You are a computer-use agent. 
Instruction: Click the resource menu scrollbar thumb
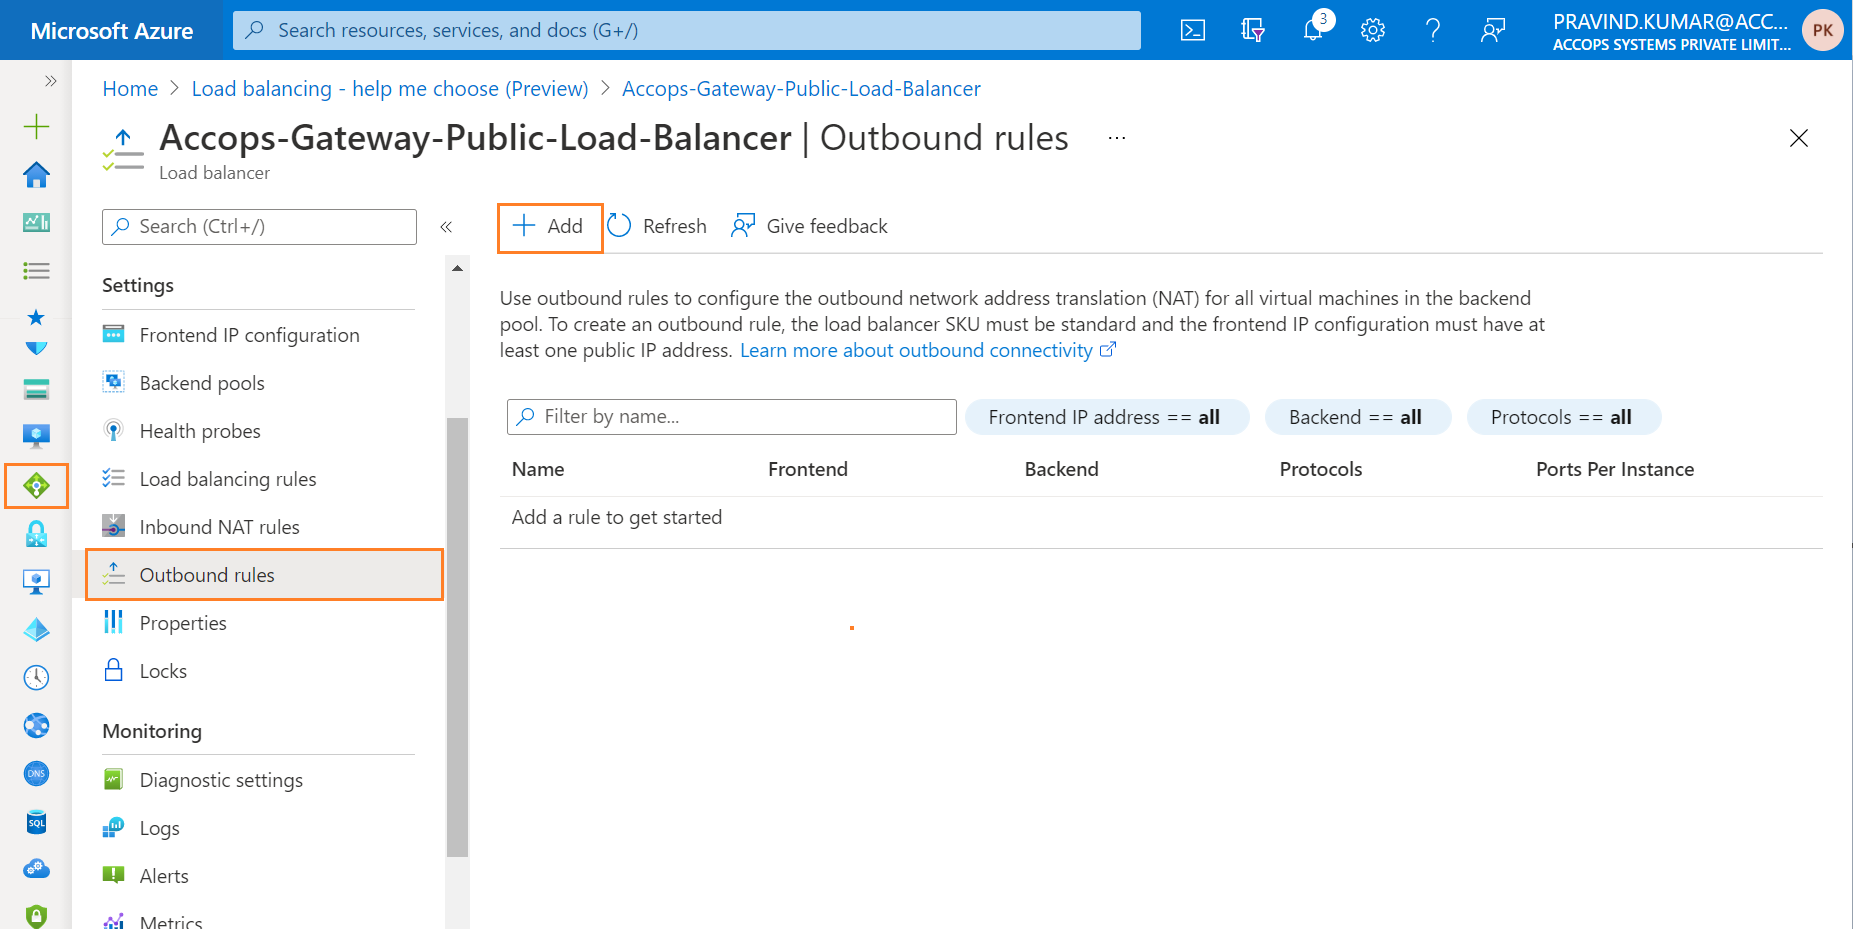click(457, 637)
